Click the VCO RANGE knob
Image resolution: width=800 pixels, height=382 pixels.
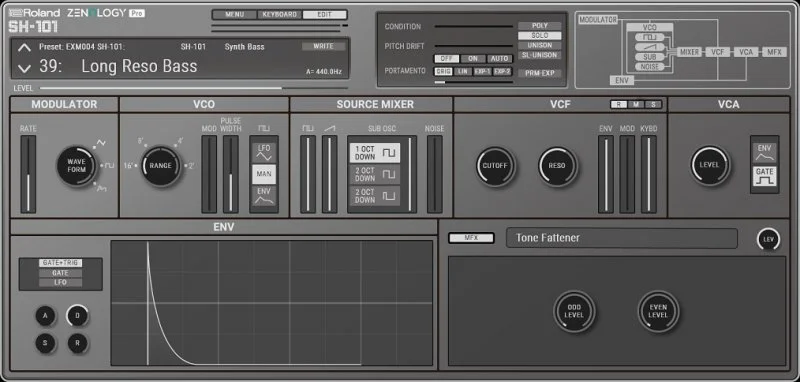161,165
